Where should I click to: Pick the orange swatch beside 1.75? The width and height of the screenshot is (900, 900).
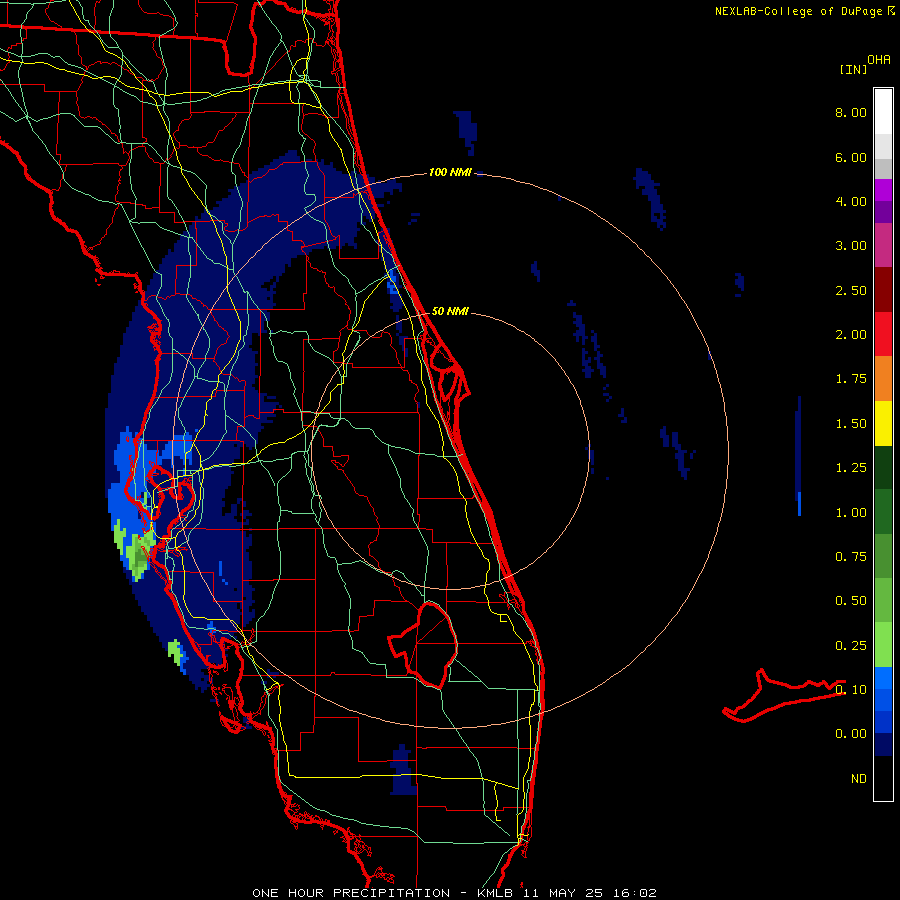pyautogui.click(x=883, y=378)
